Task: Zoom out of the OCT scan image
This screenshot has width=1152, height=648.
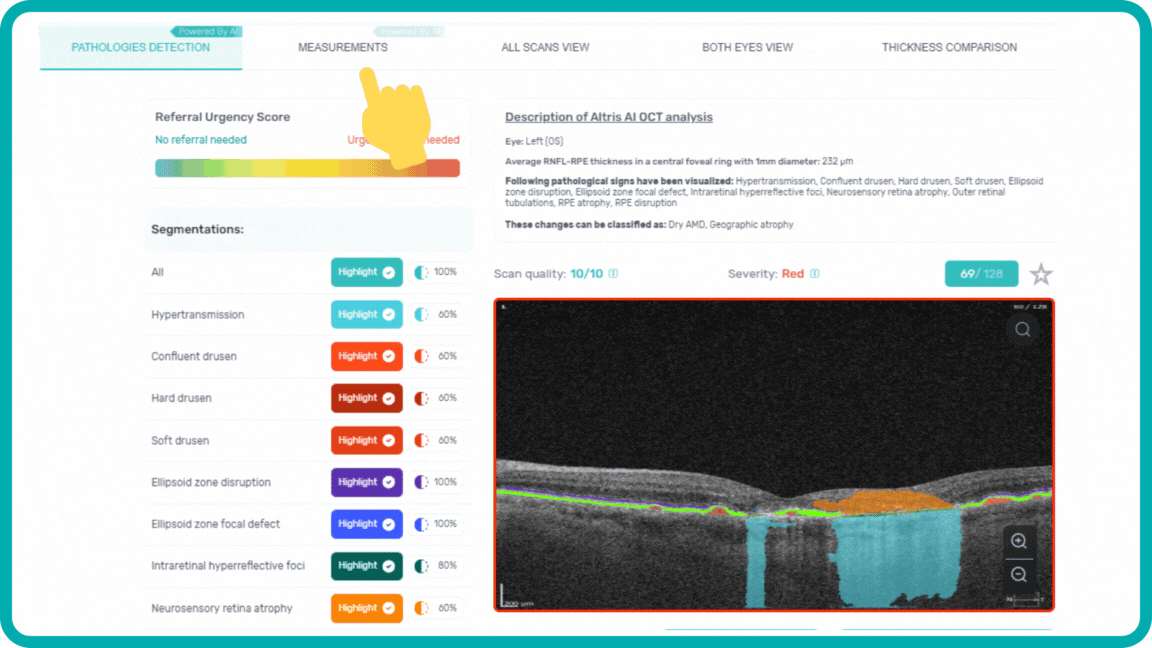Action: (1018, 574)
